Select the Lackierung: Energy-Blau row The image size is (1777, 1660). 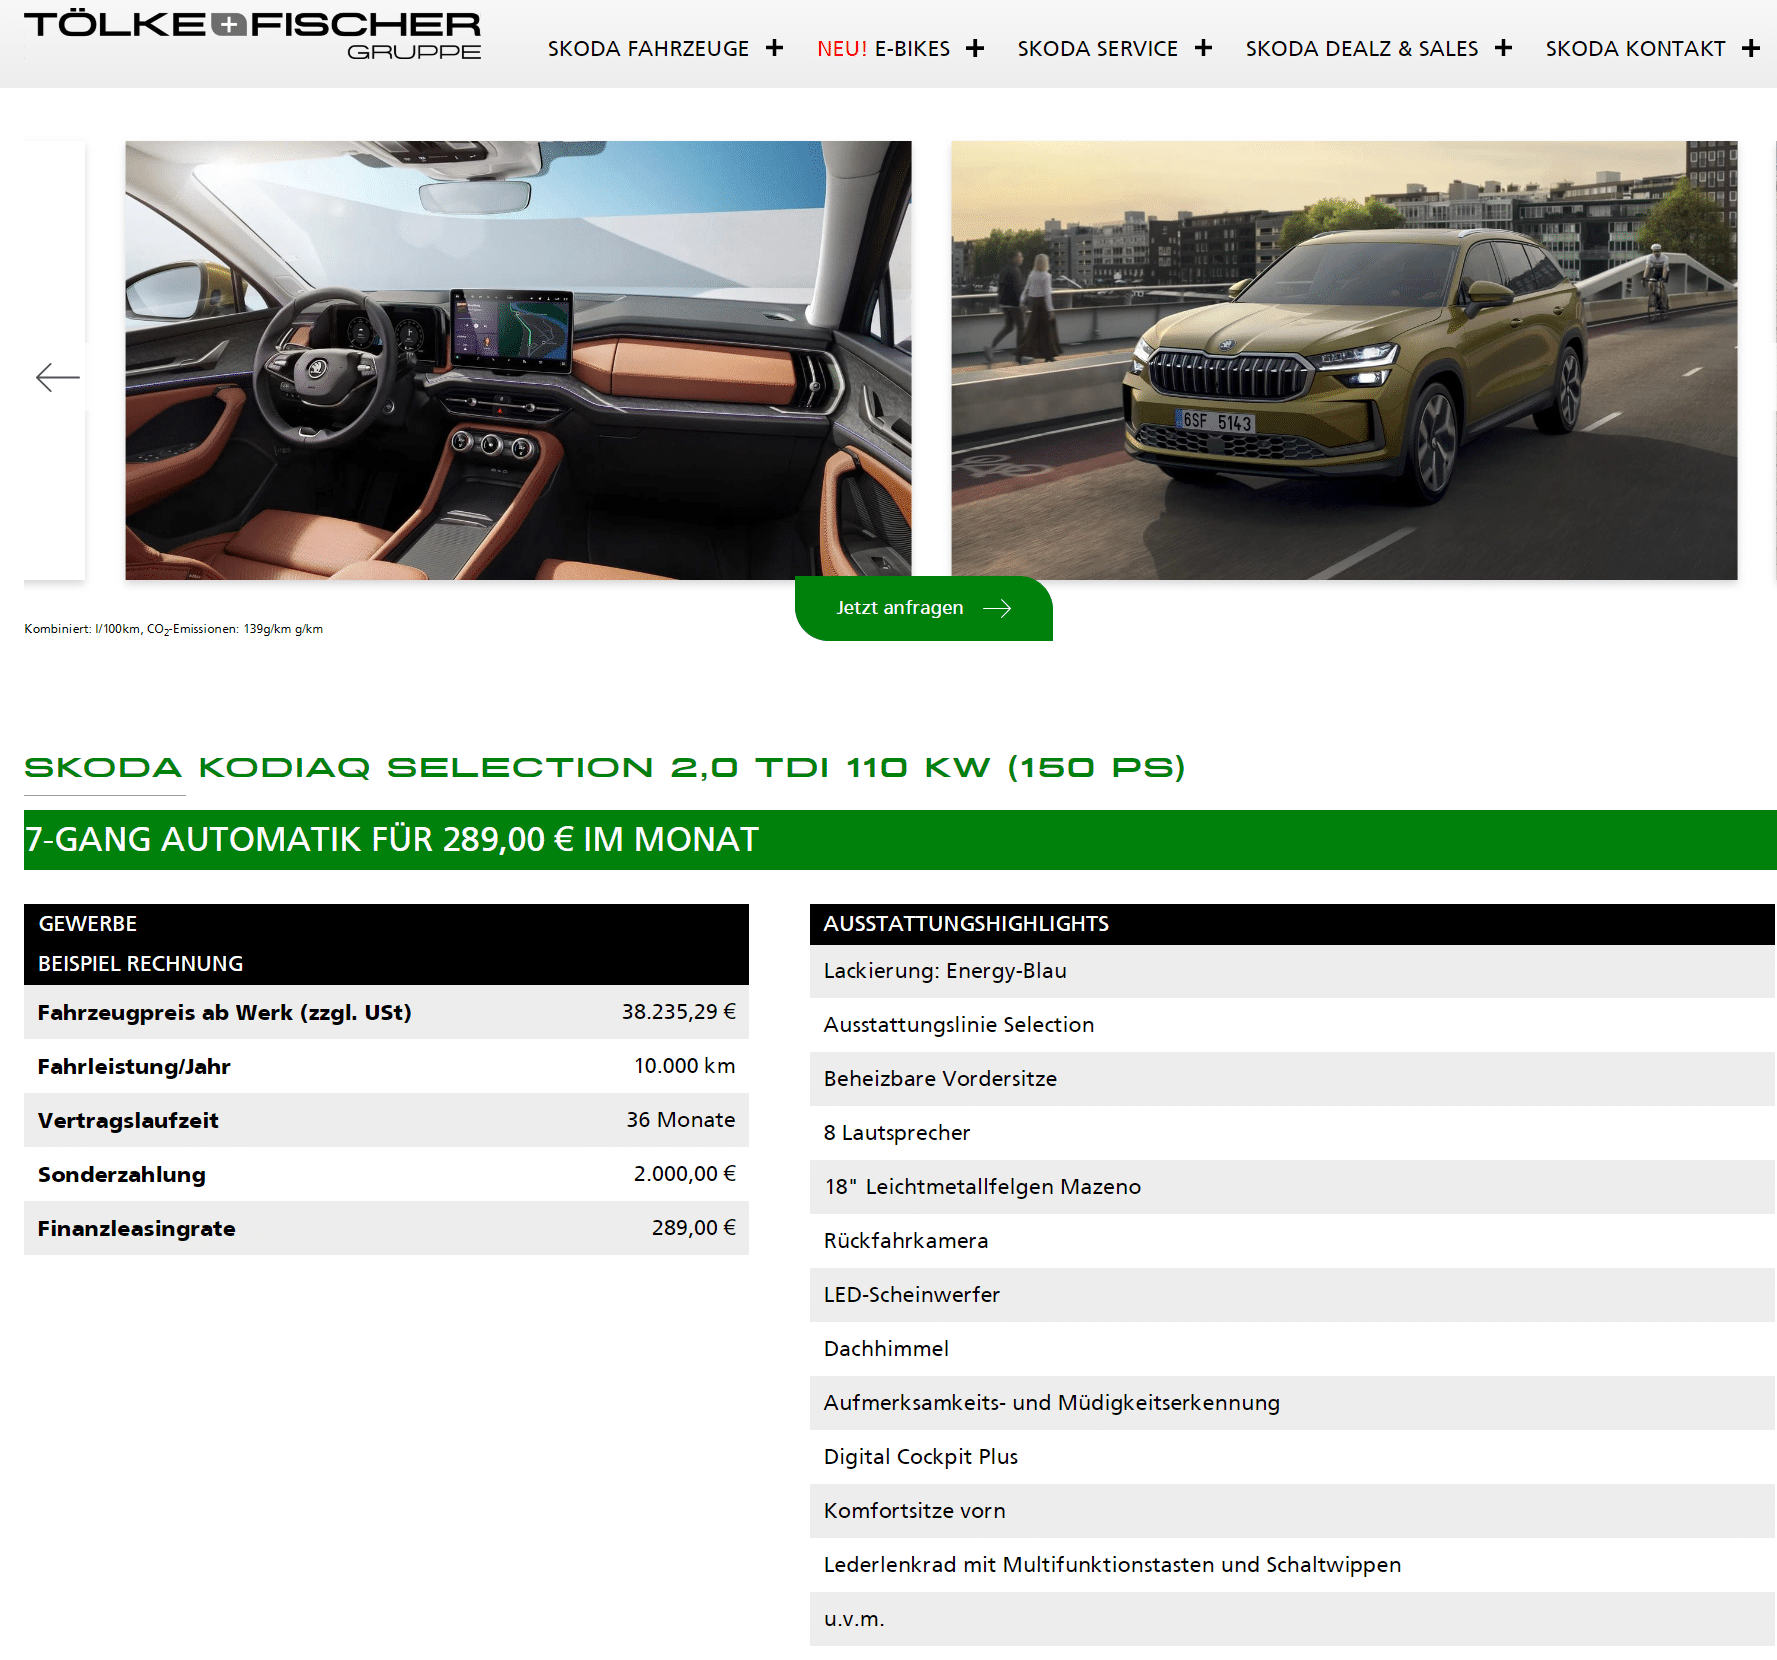coord(1292,971)
